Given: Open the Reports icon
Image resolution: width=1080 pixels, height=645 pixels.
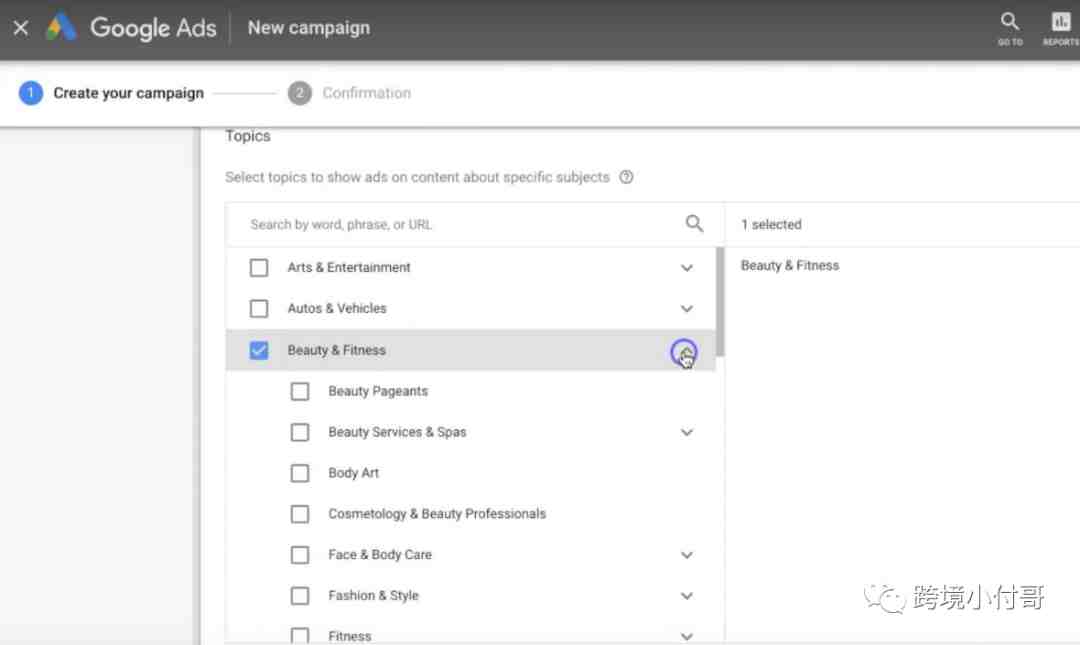Looking at the screenshot, I should (x=1061, y=28).
